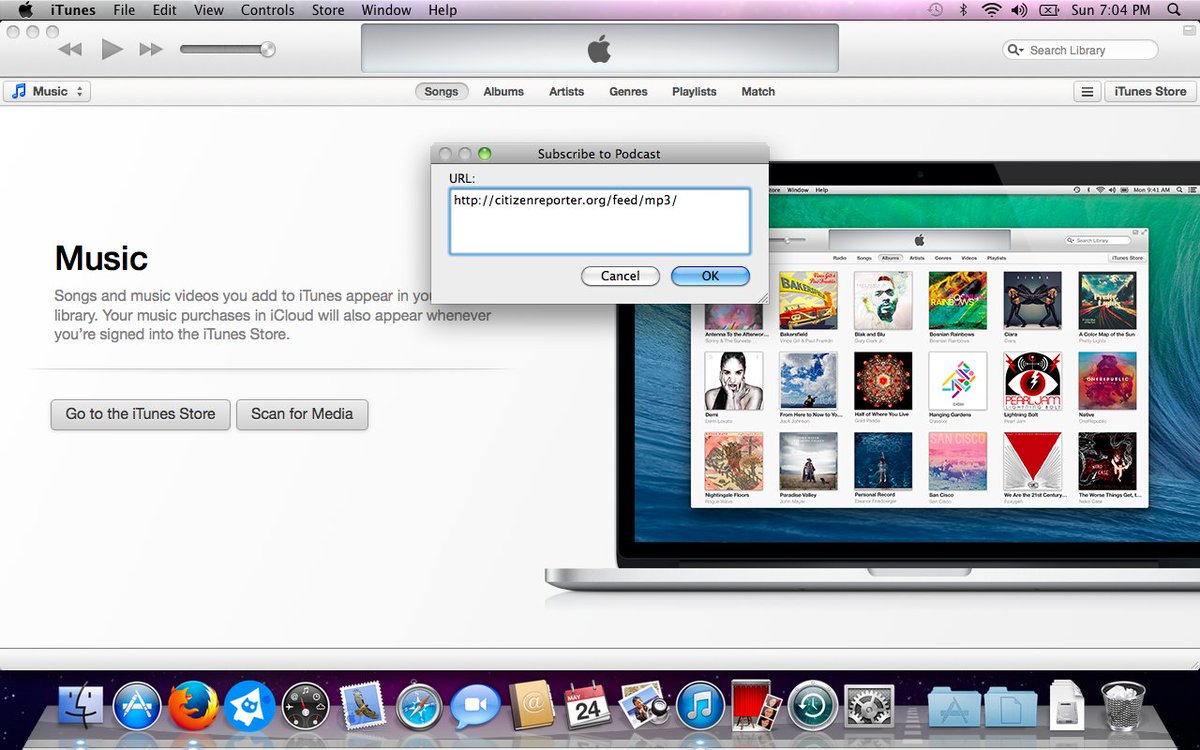Image resolution: width=1200 pixels, height=750 pixels.
Task: Switch to the Playlists tab
Action: [x=694, y=91]
